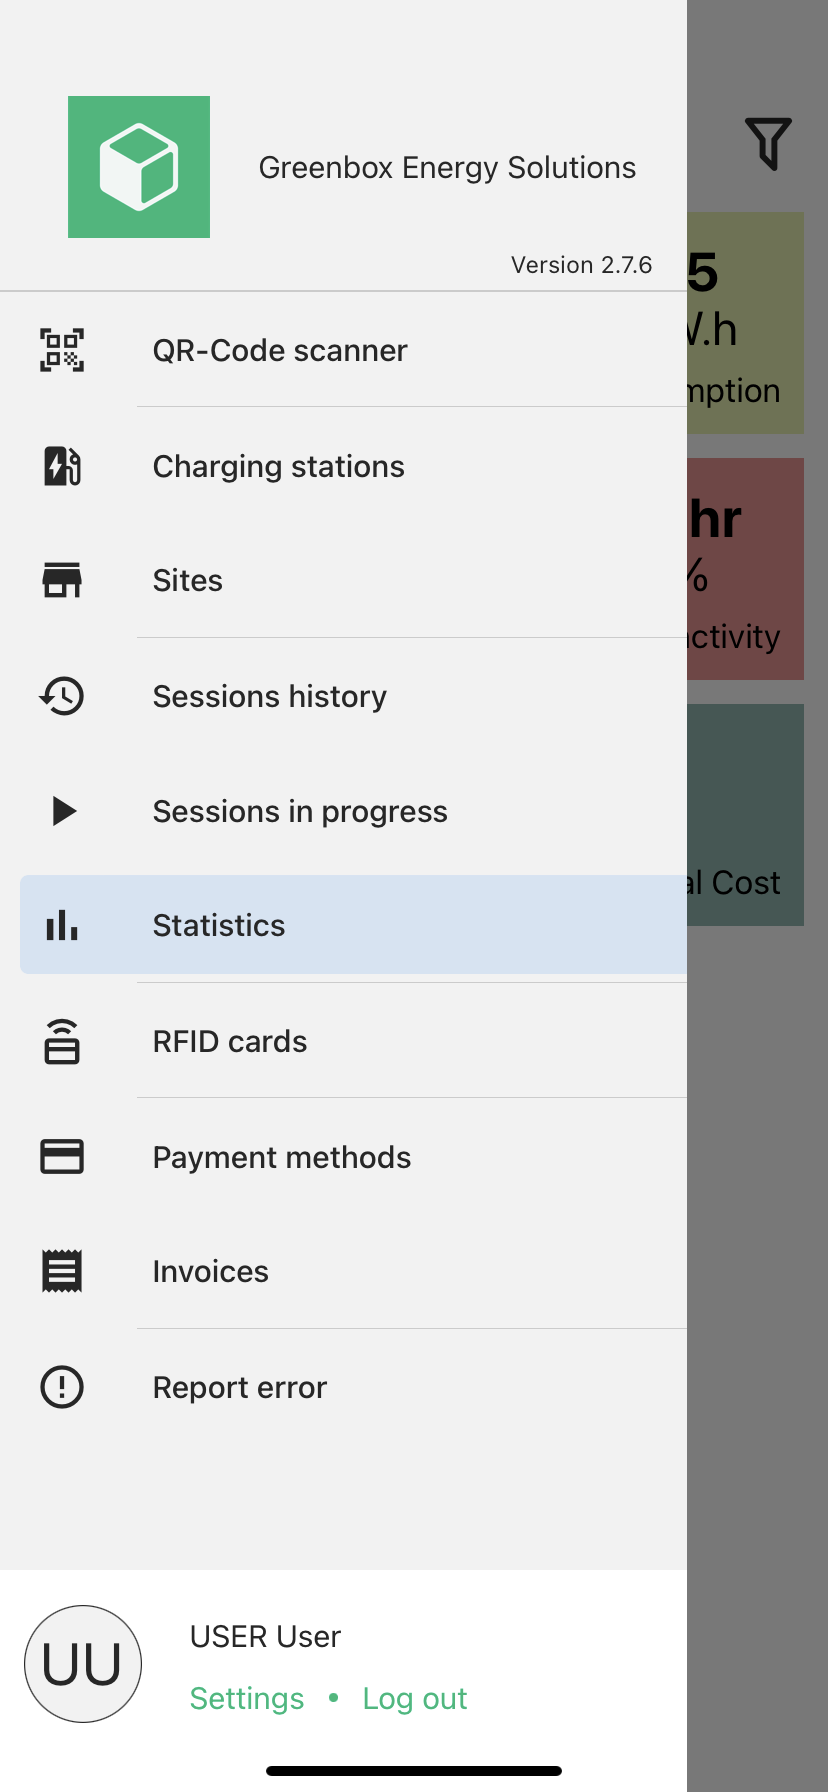Tap the Greenbox green cube logo
828x1792 pixels.
click(139, 167)
